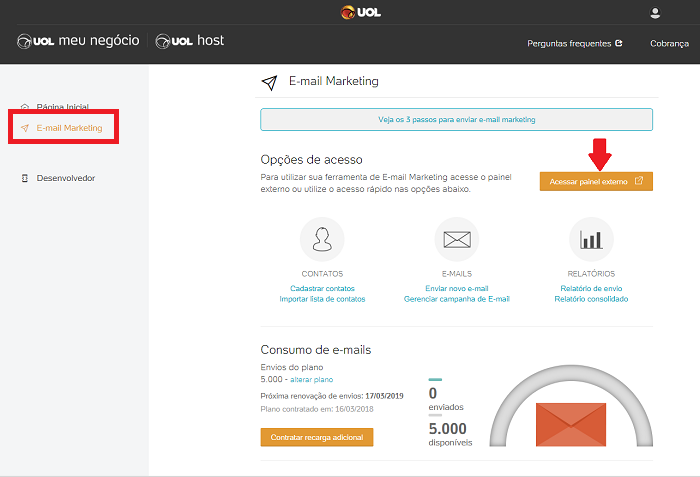This screenshot has width=700, height=477.
Task: Click the CONTATOS label
Action: click(322, 274)
